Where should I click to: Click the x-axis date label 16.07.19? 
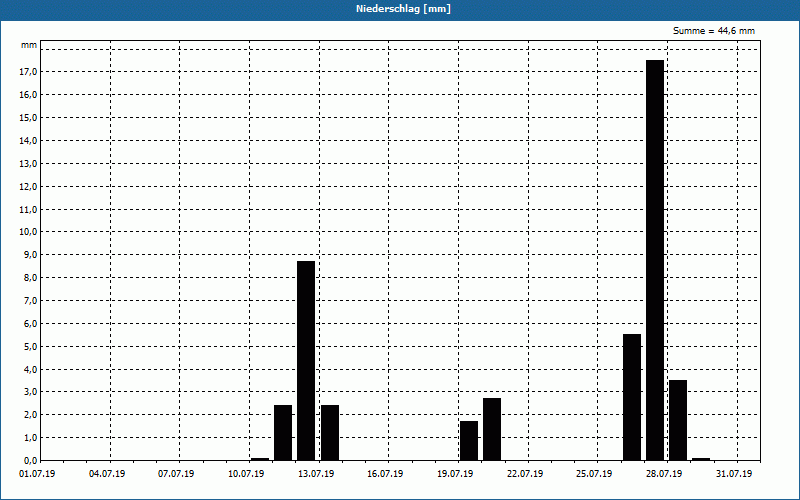pyautogui.click(x=385, y=474)
